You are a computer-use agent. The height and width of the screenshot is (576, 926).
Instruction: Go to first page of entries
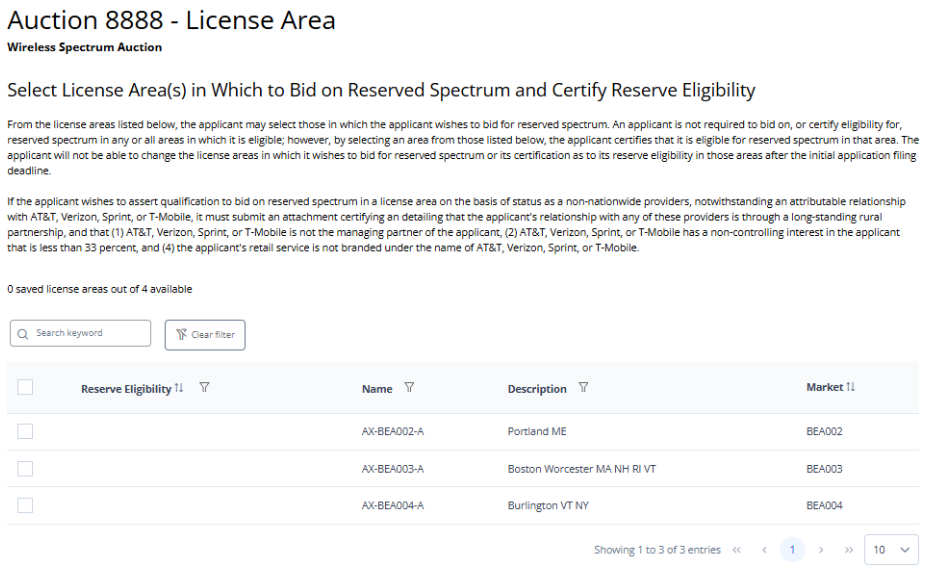coord(737,550)
